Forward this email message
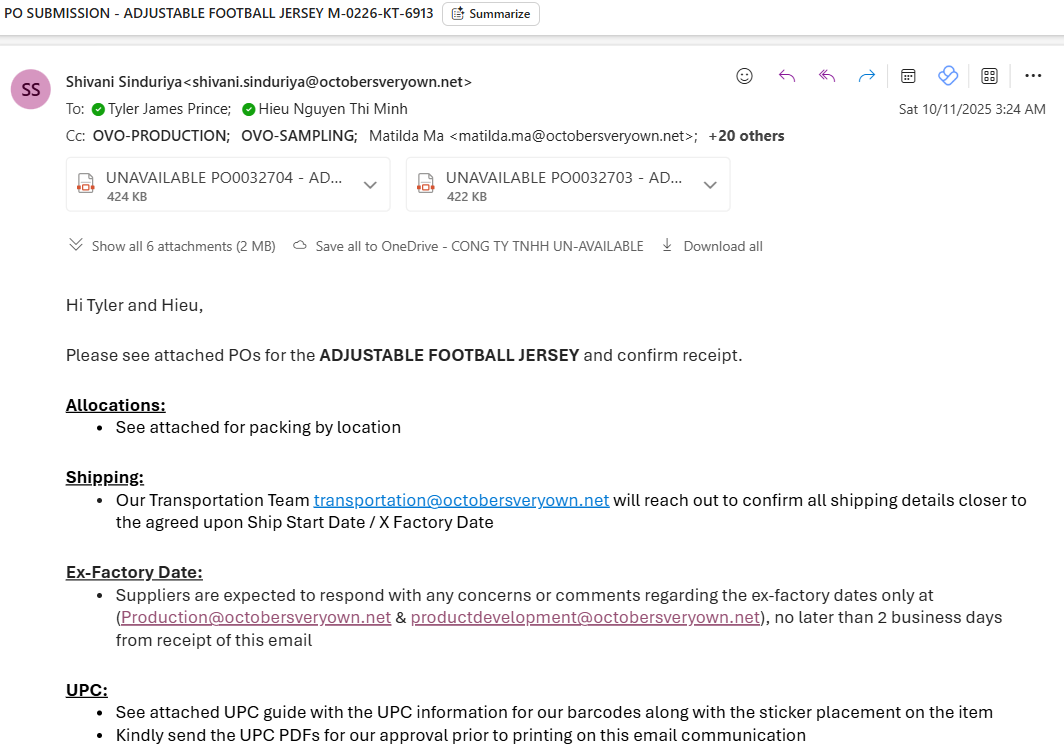Viewport: 1064px width, 749px height. 867,76
